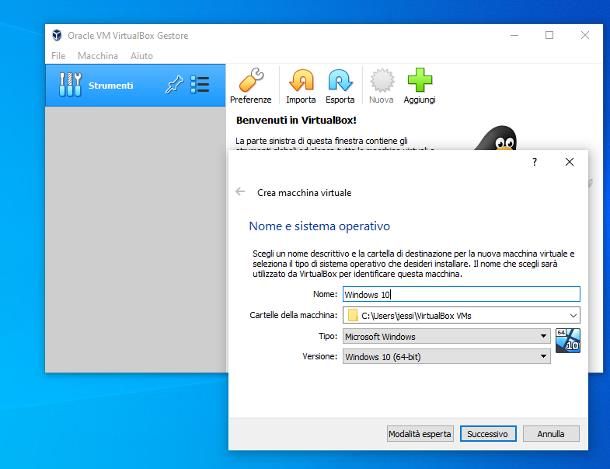Click the 'Nome e sistema operativo' heading
The image size is (610, 469).
coord(319,226)
